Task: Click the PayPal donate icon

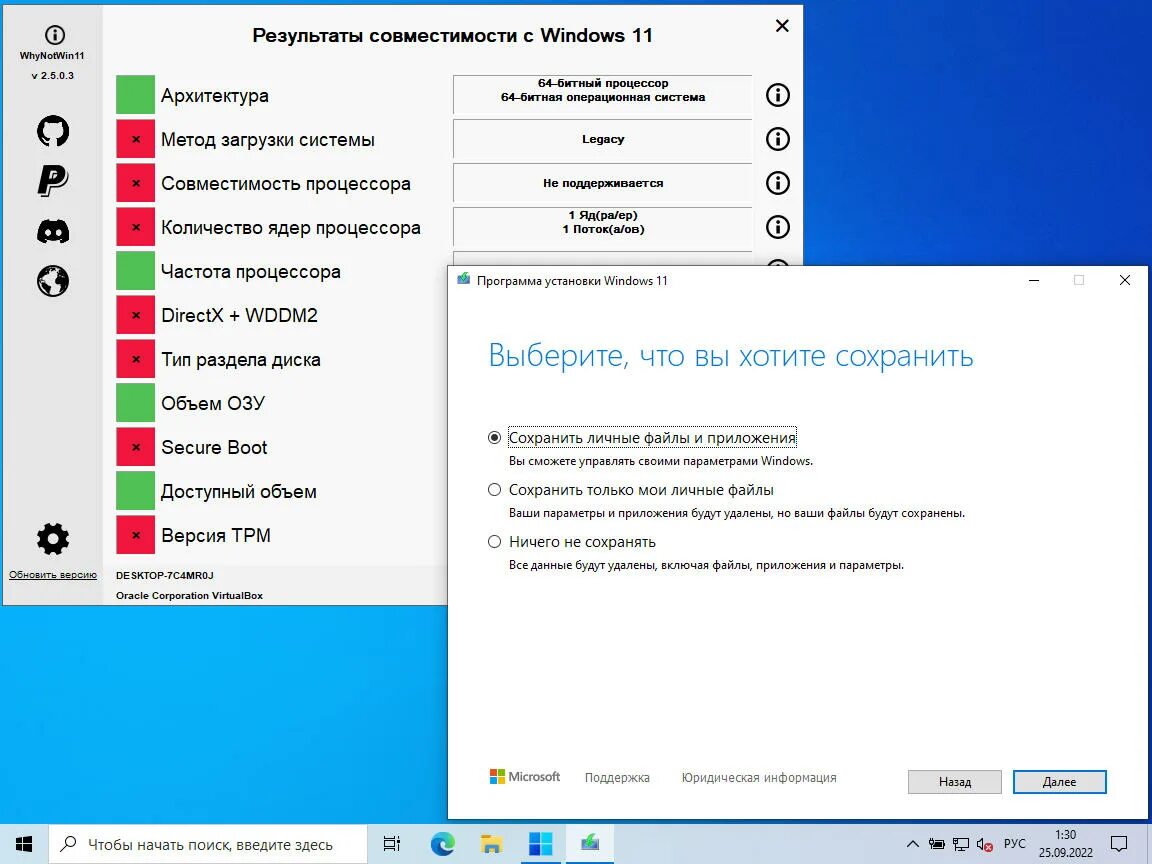Action: click(x=53, y=180)
